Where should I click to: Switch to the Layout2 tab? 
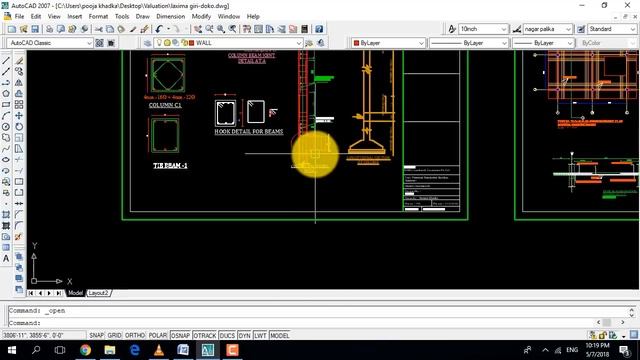tap(98, 293)
